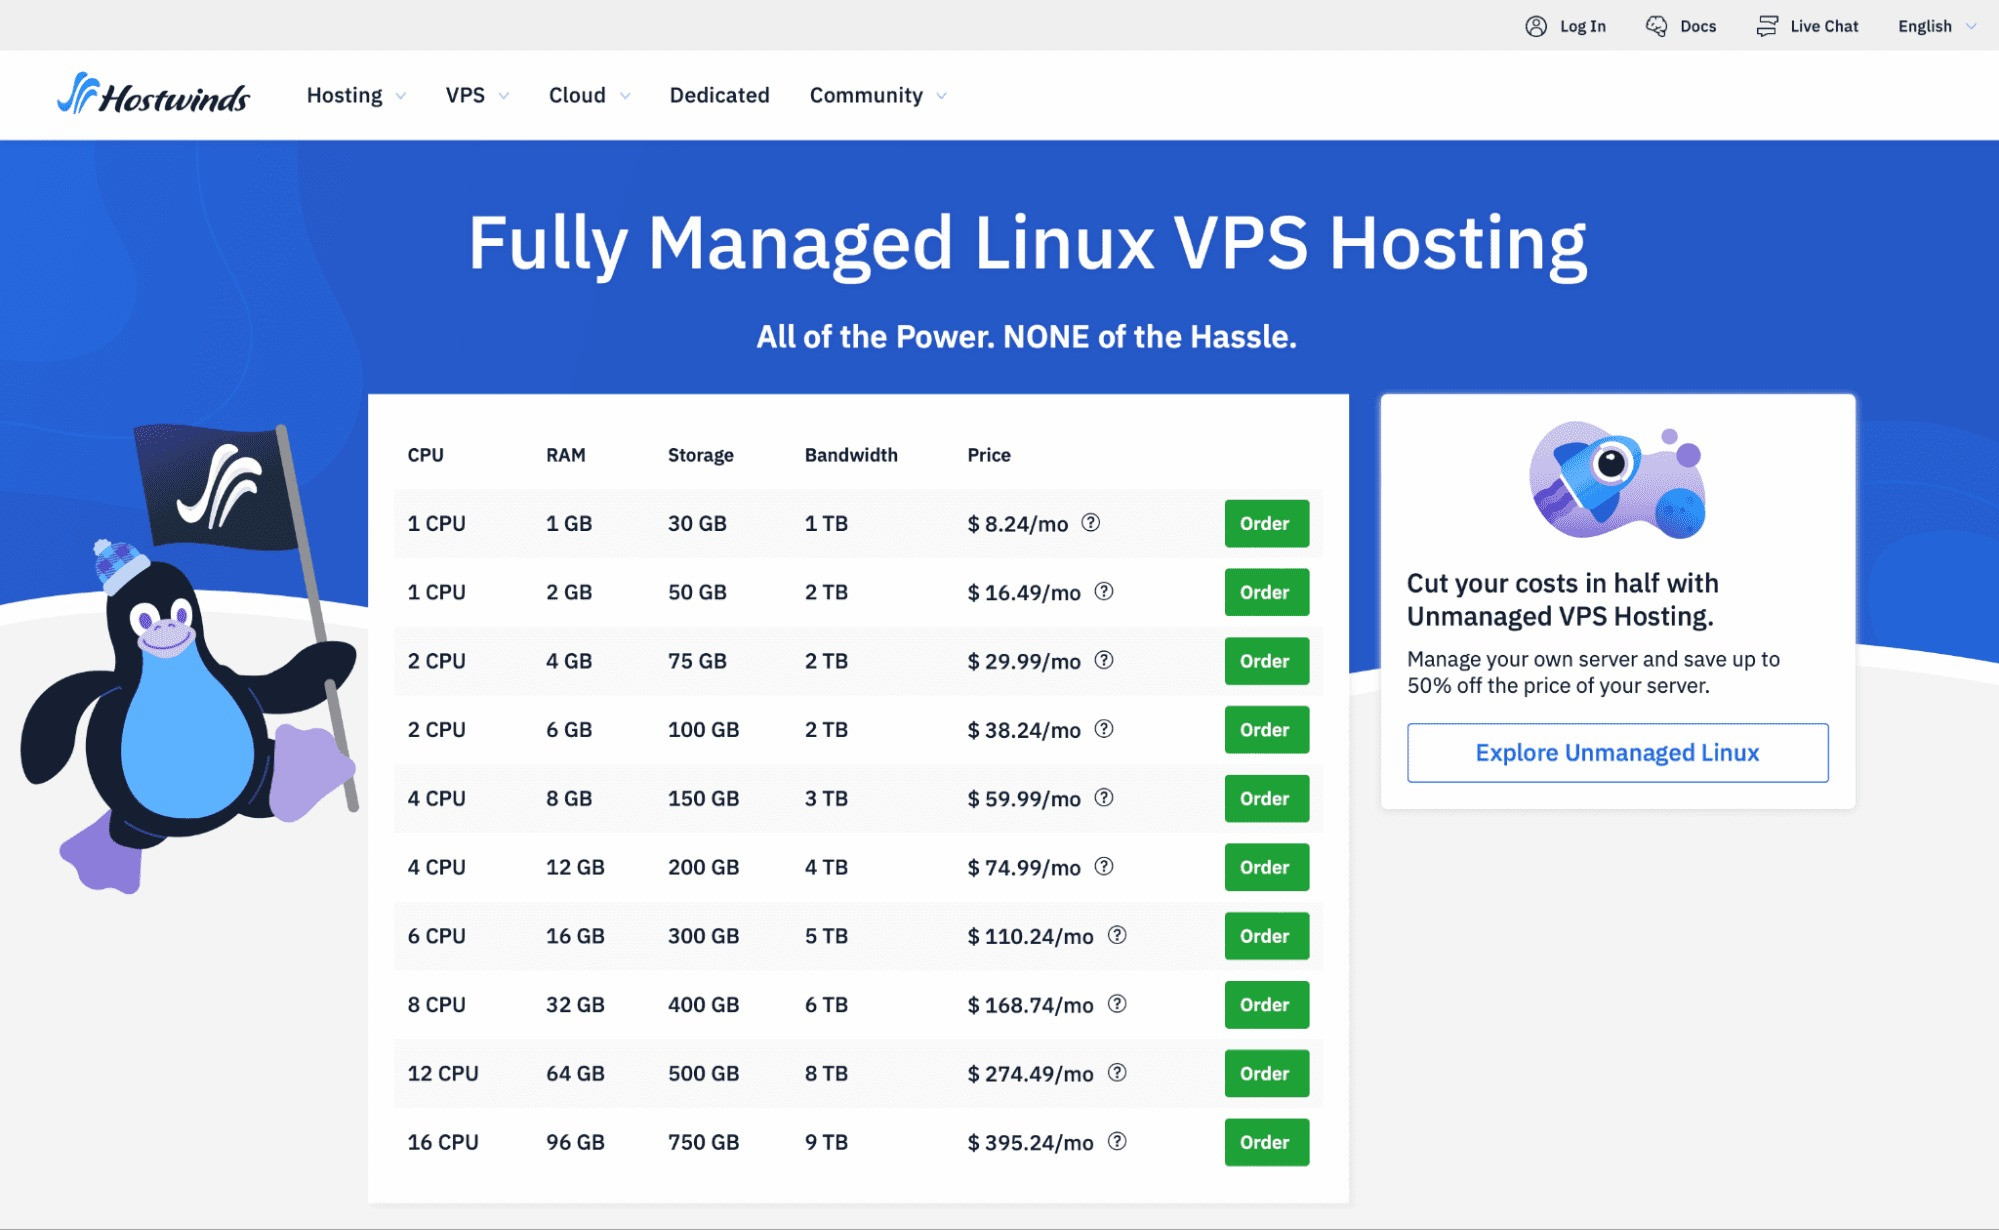Order the 16 CPU 96 GB plan

(x=1266, y=1142)
